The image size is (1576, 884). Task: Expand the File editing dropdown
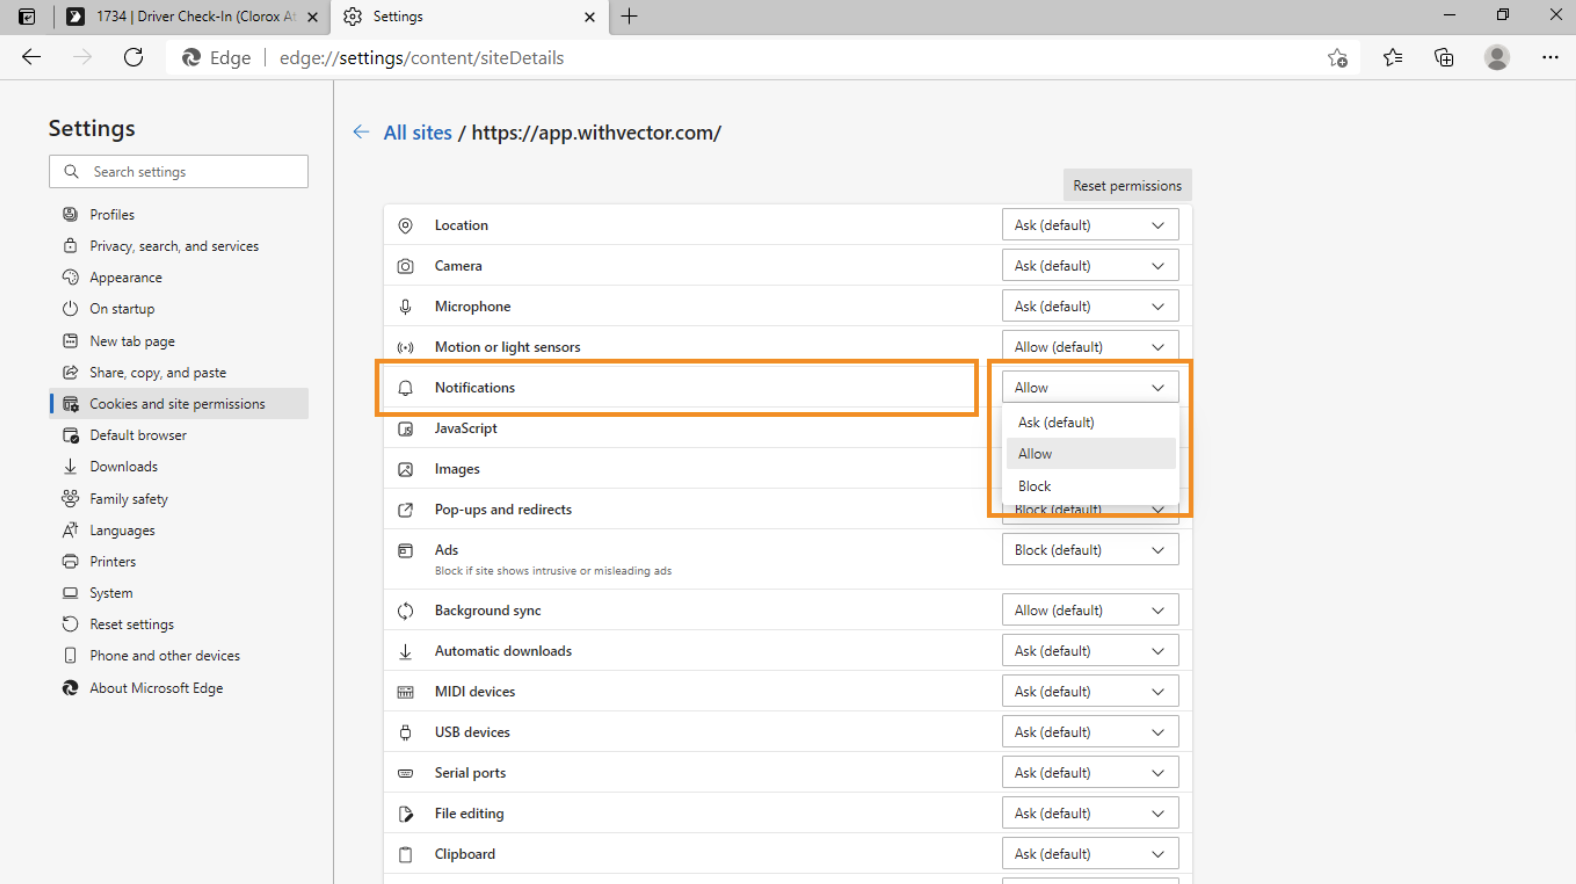1090,813
